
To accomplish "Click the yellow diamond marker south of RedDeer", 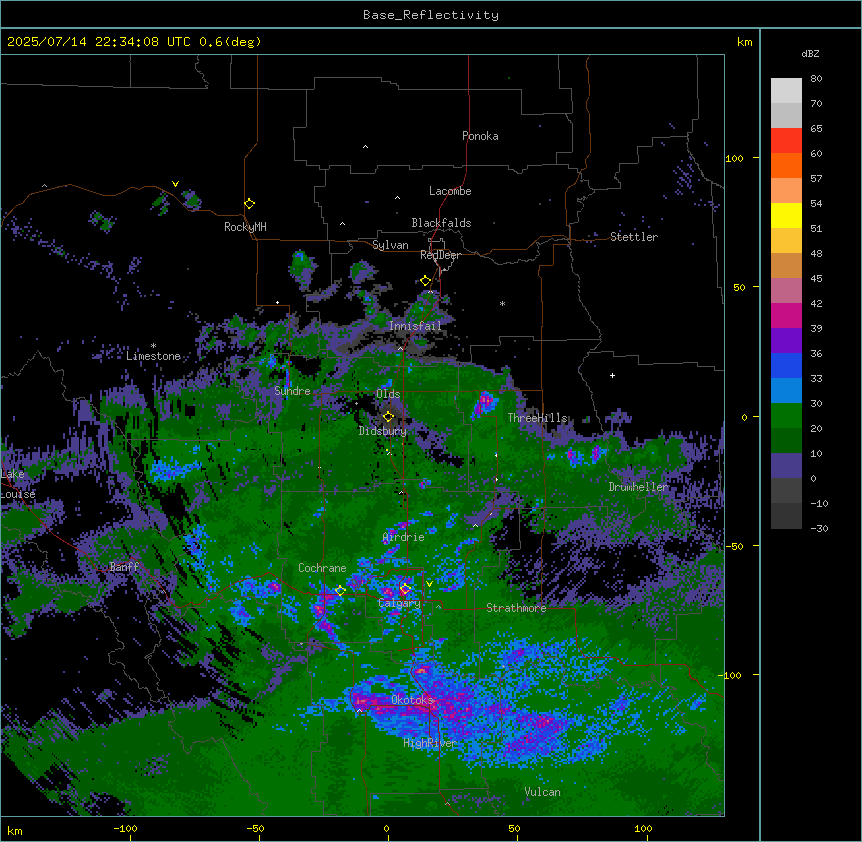I will tap(425, 281).
